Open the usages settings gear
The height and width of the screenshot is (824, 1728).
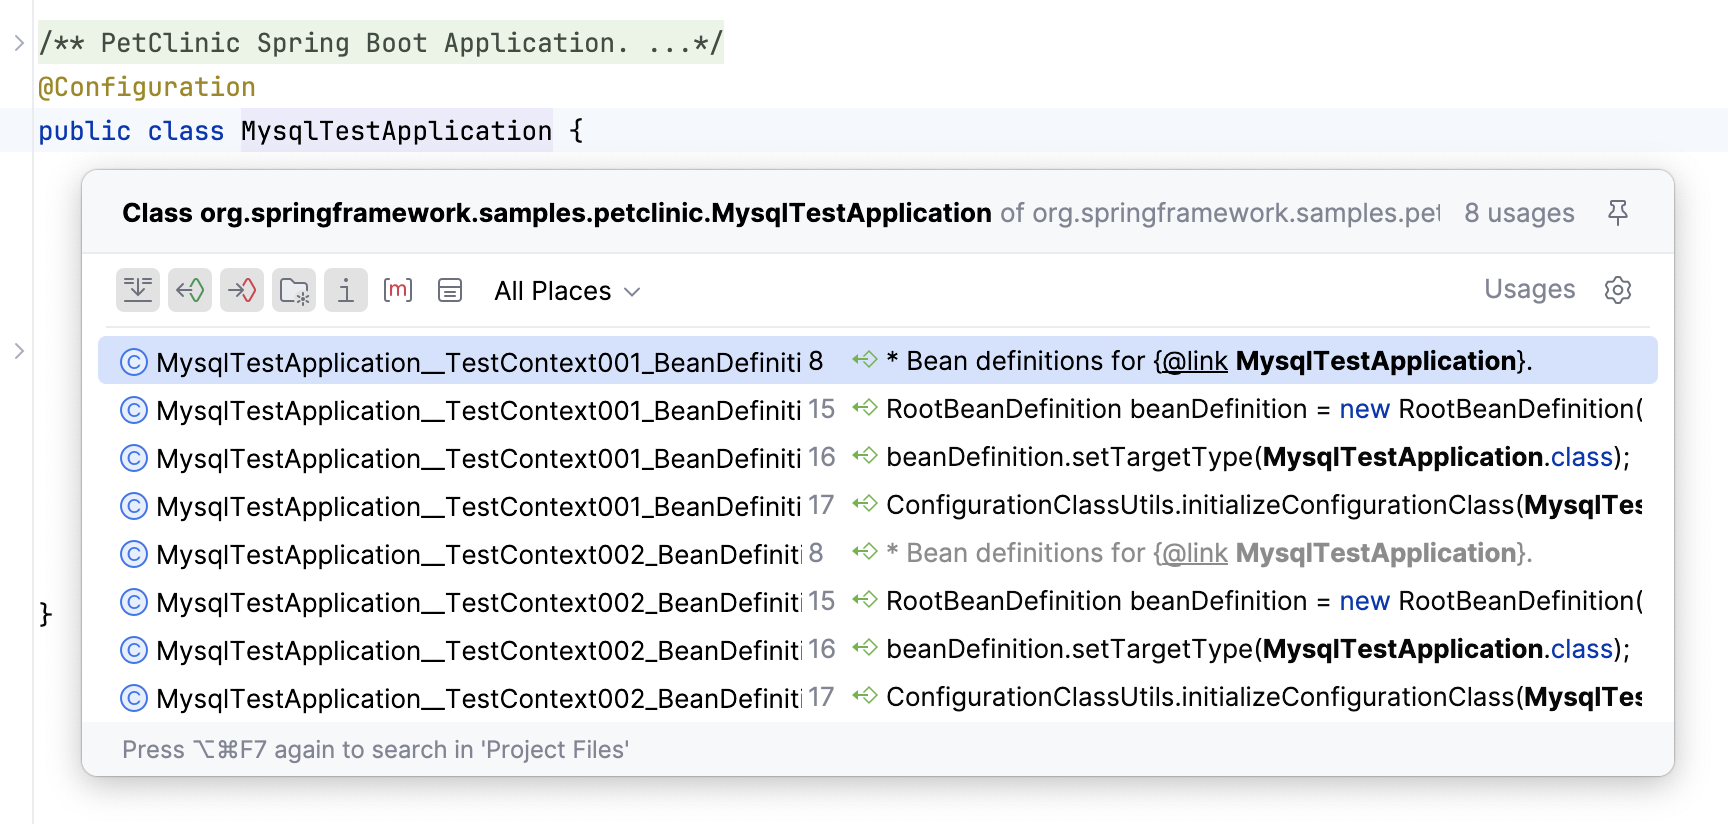[x=1617, y=290]
